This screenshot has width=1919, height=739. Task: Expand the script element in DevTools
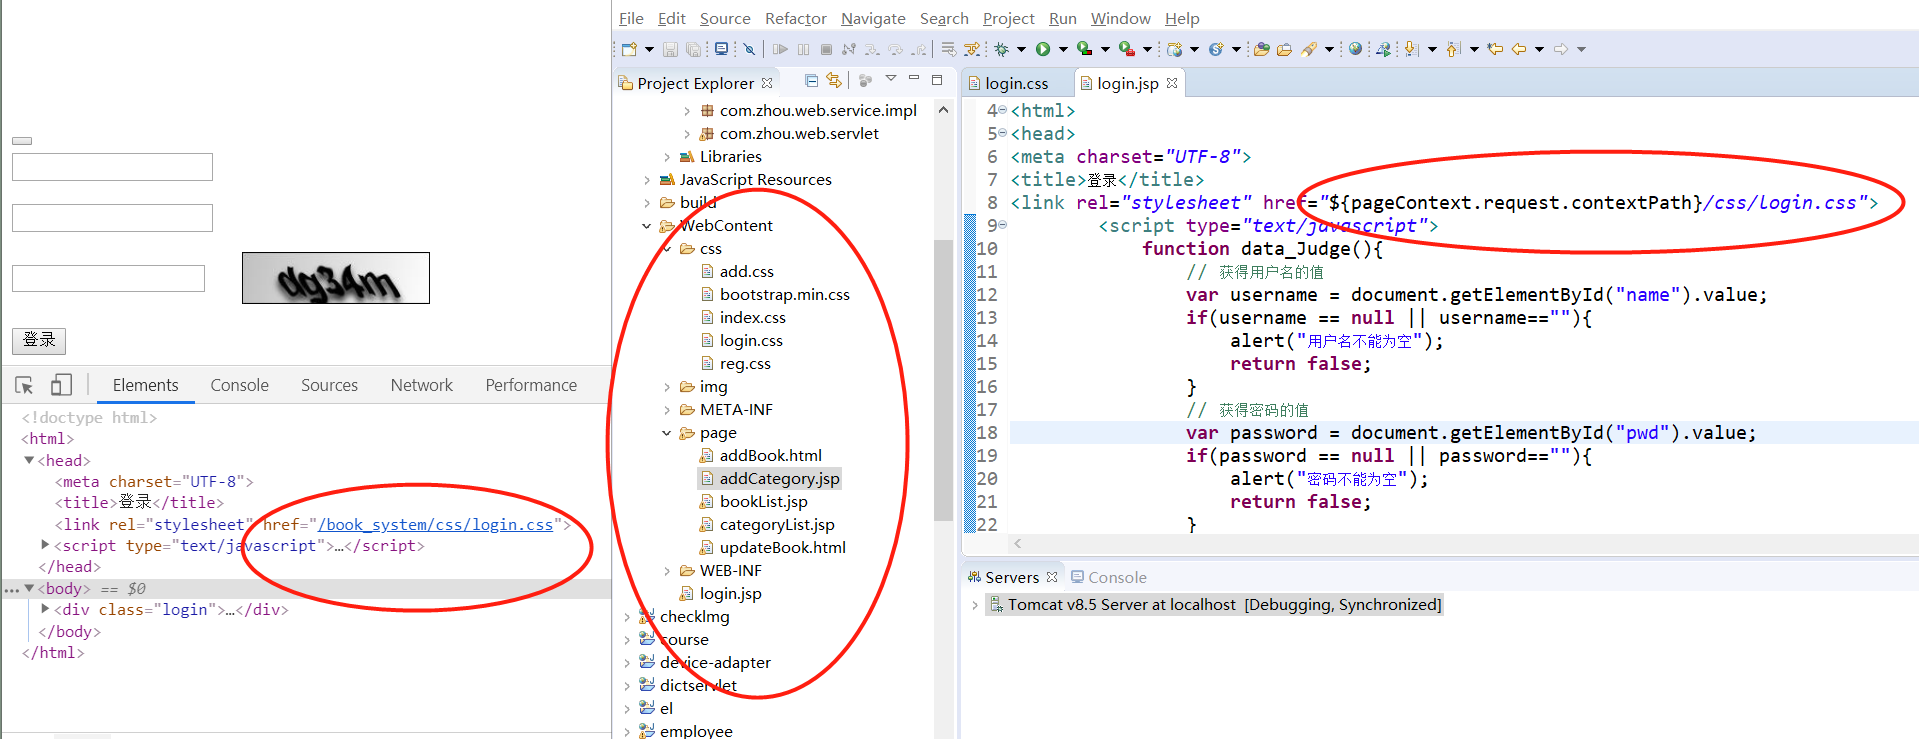click(45, 545)
